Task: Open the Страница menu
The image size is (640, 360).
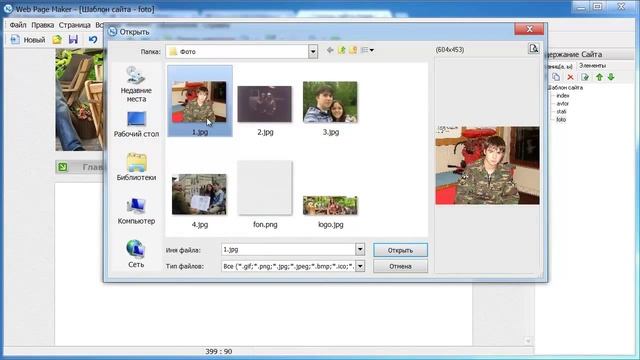Action: click(74, 25)
